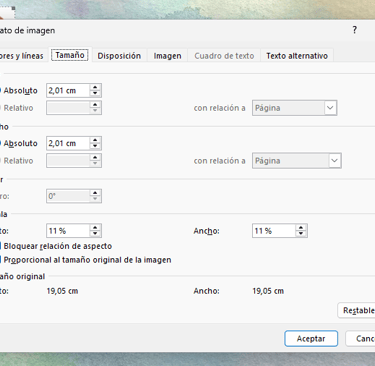Click the help question mark icon
375x366 pixels.
point(354,30)
